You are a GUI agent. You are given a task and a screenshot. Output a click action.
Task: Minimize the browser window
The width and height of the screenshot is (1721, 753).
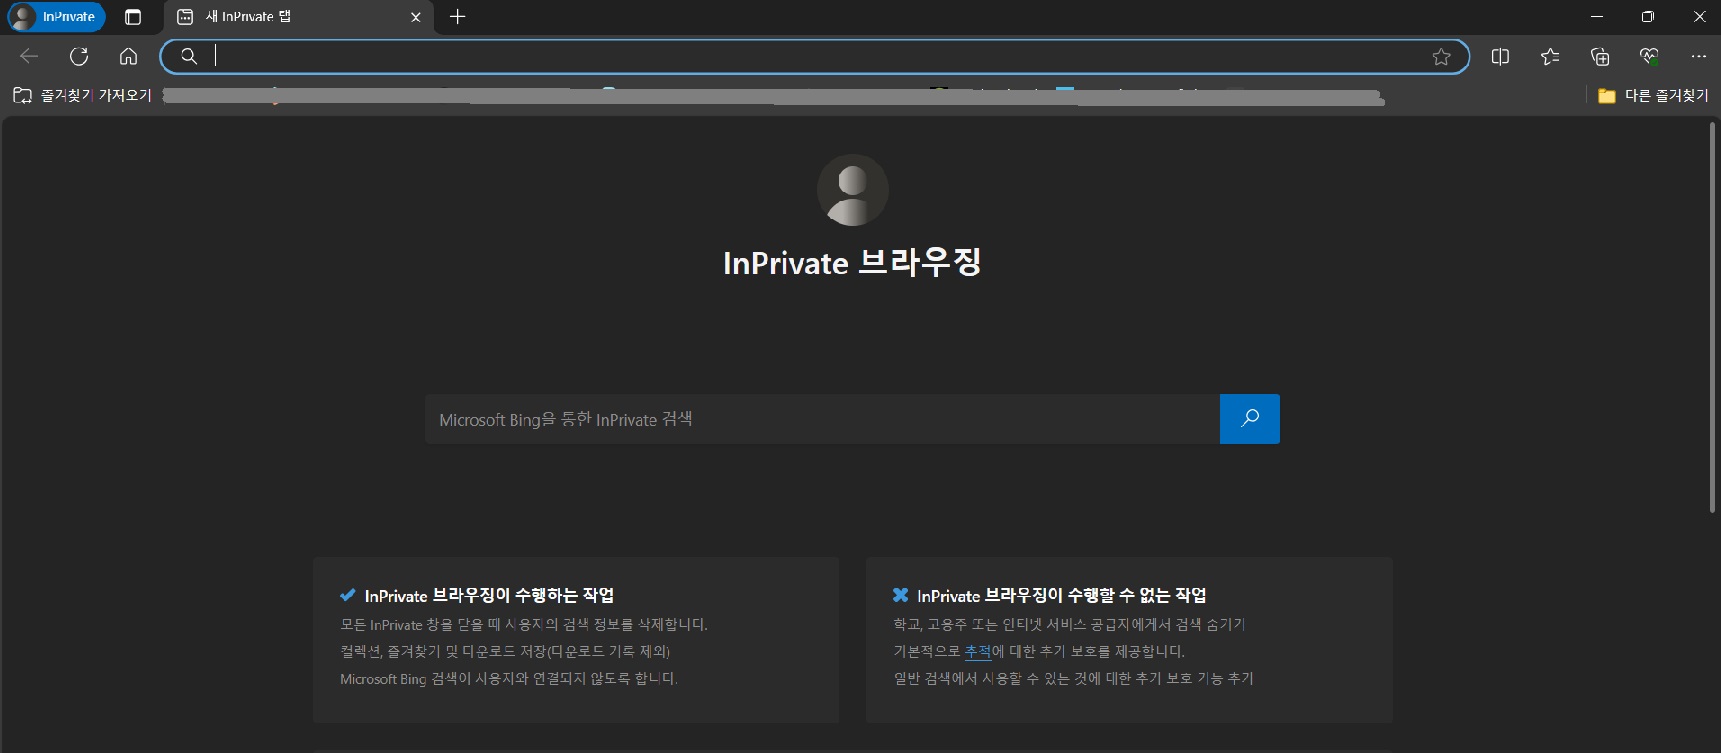pyautogui.click(x=1597, y=17)
